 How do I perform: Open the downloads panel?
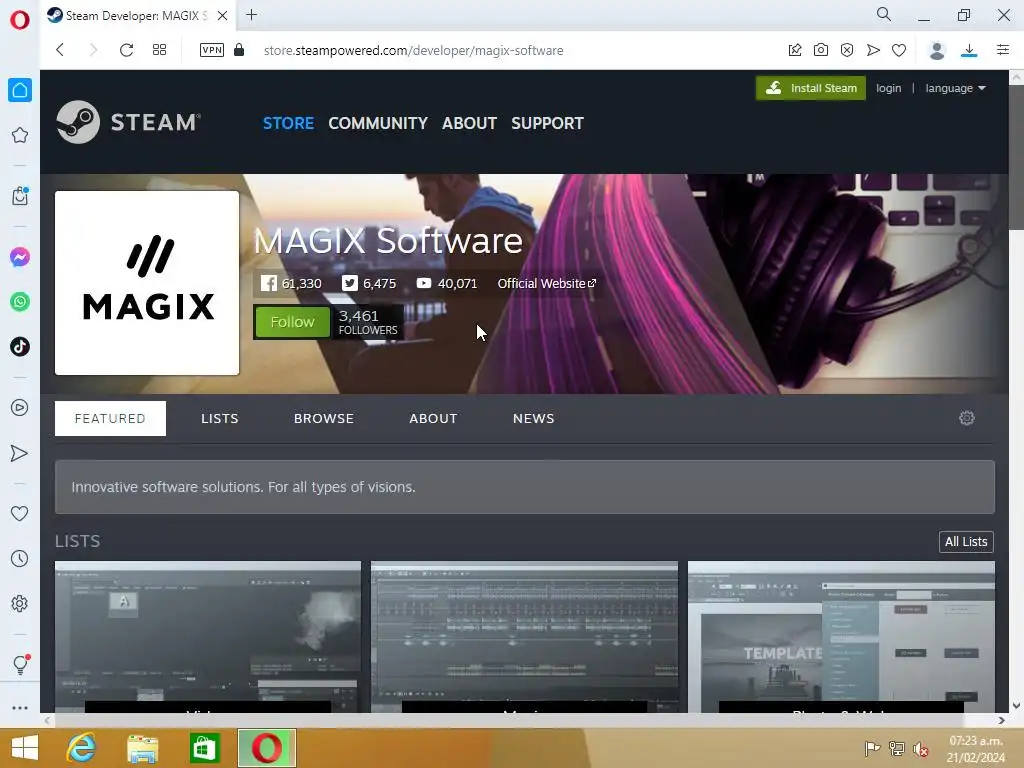pyautogui.click(x=969, y=50)
